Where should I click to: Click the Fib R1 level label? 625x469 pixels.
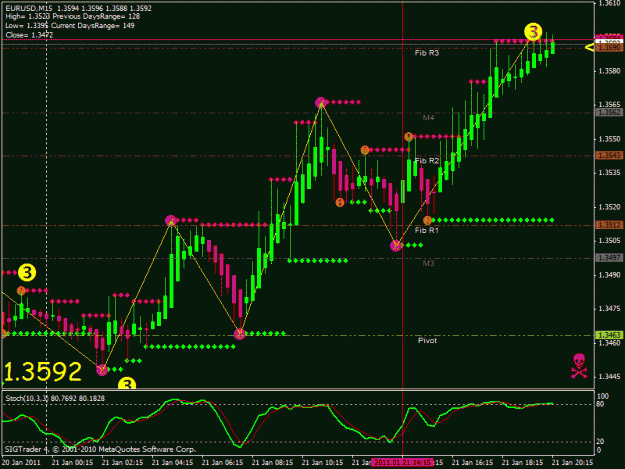[426, 230]
